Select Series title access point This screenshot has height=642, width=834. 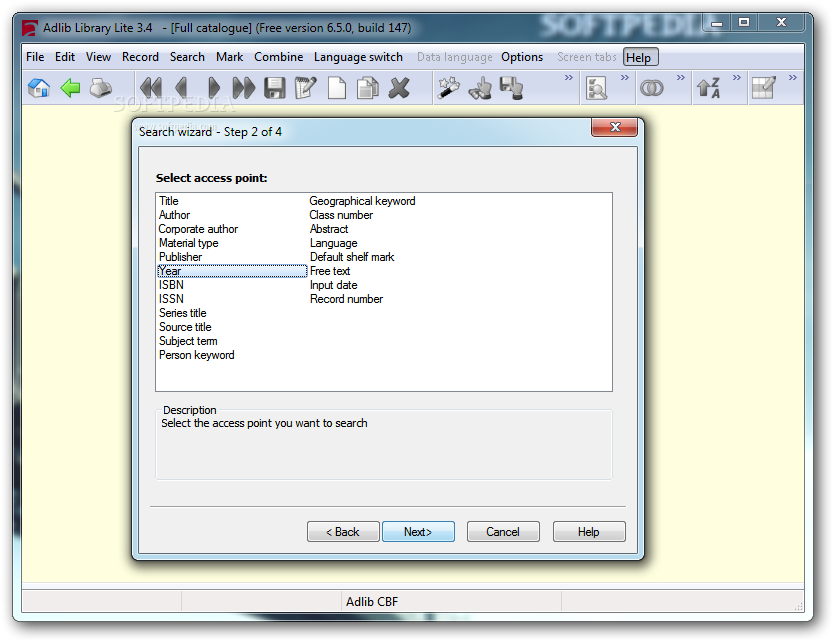(182, 313)
